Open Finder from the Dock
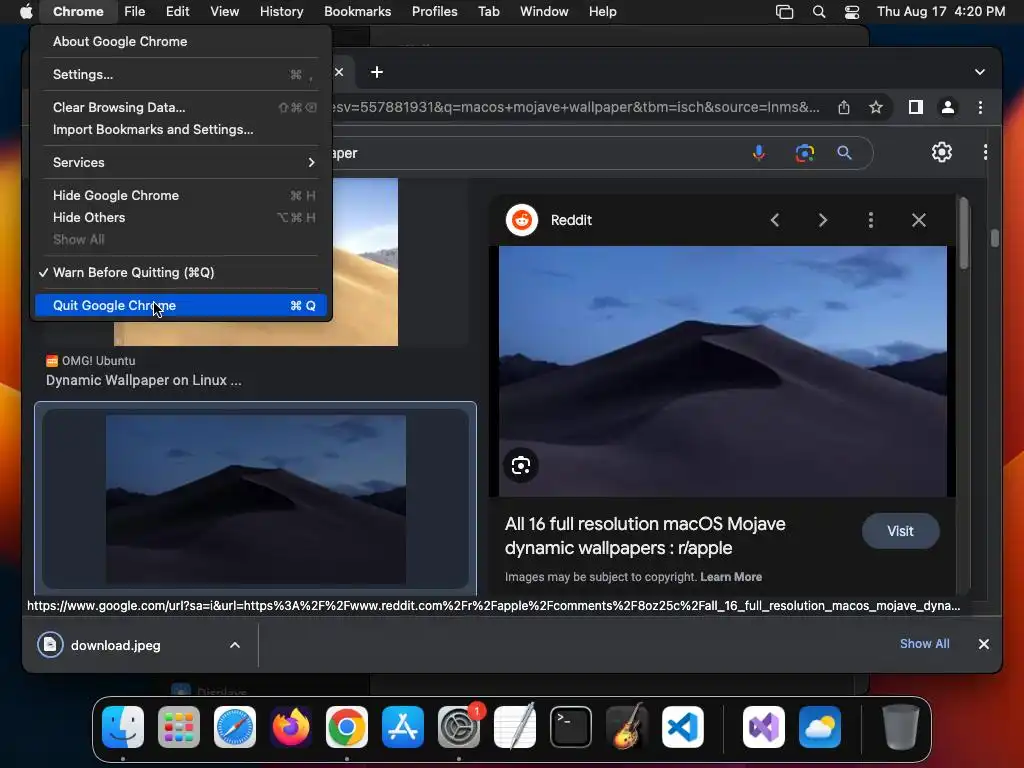 [x=123, y=727]
